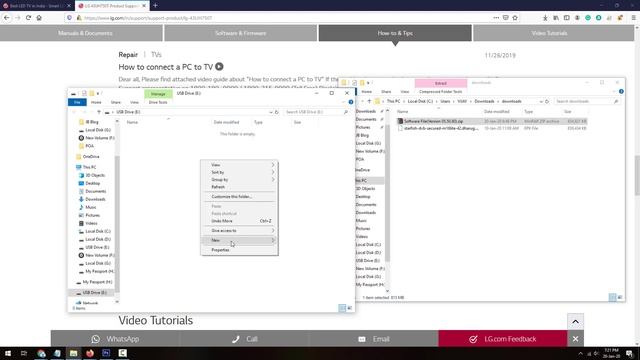Open the File tab in the USB Drive window
This screenshot has height=360, width=640.
[77, 102]
